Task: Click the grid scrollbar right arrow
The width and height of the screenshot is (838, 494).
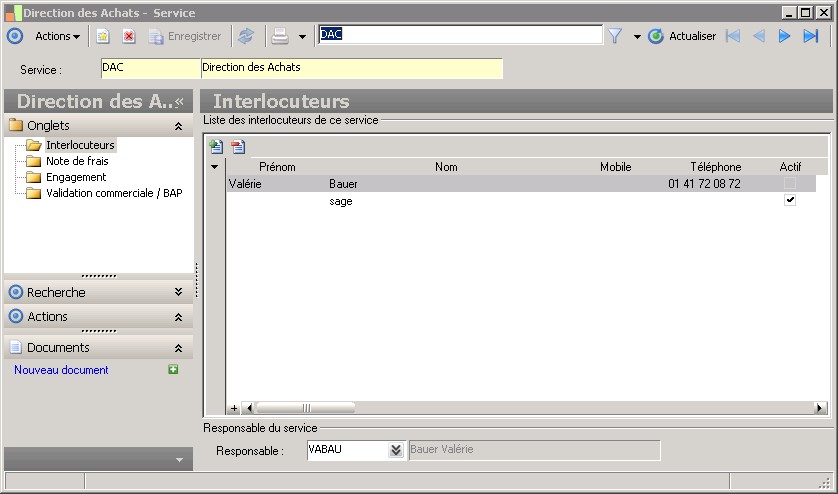Action: 819,408
